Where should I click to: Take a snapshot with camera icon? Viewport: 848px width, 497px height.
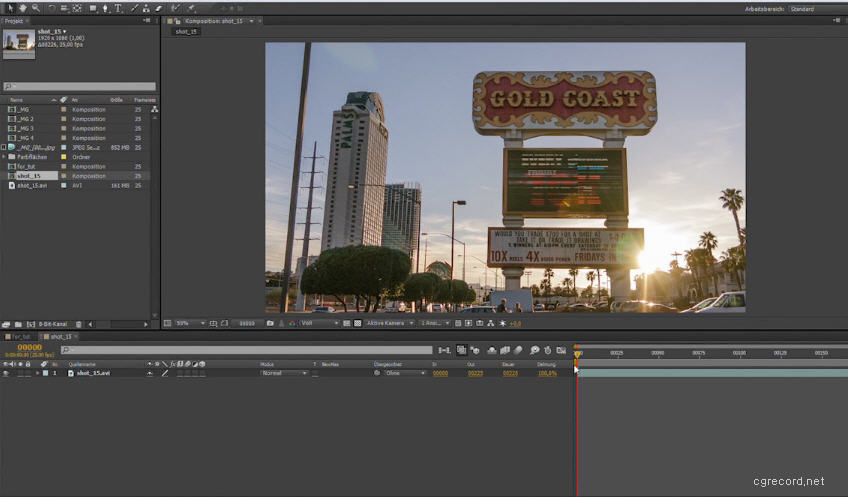coord(270,323)
